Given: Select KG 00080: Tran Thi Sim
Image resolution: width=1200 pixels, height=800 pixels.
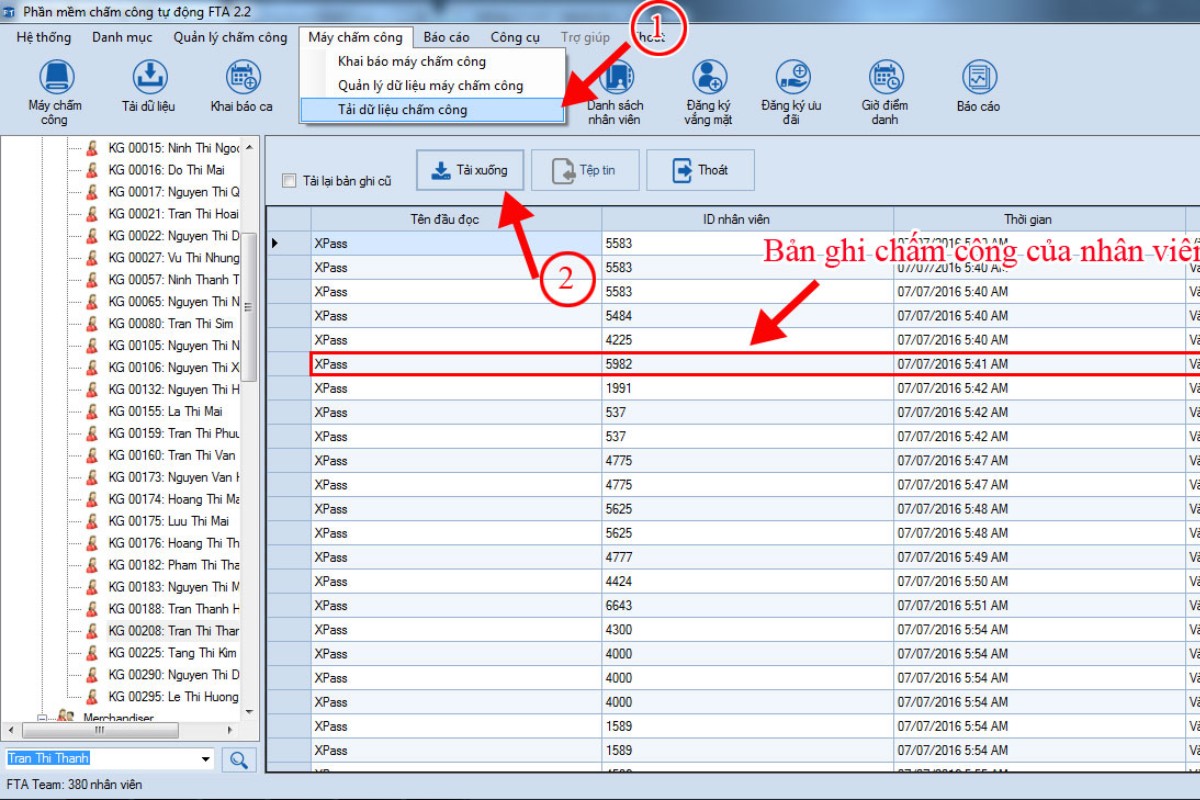Looking at the screenshot, I should point(170,323).
